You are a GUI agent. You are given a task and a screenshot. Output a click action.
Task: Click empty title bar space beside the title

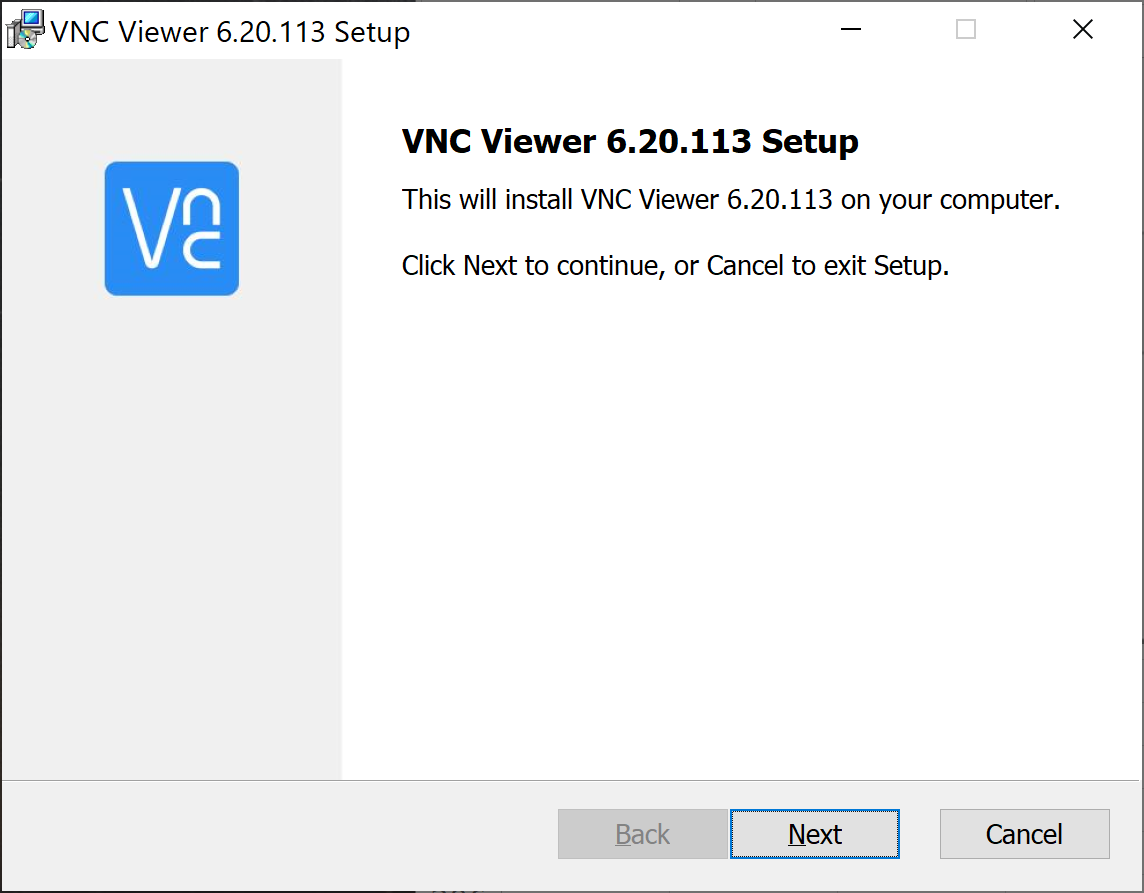coord(620,30)
